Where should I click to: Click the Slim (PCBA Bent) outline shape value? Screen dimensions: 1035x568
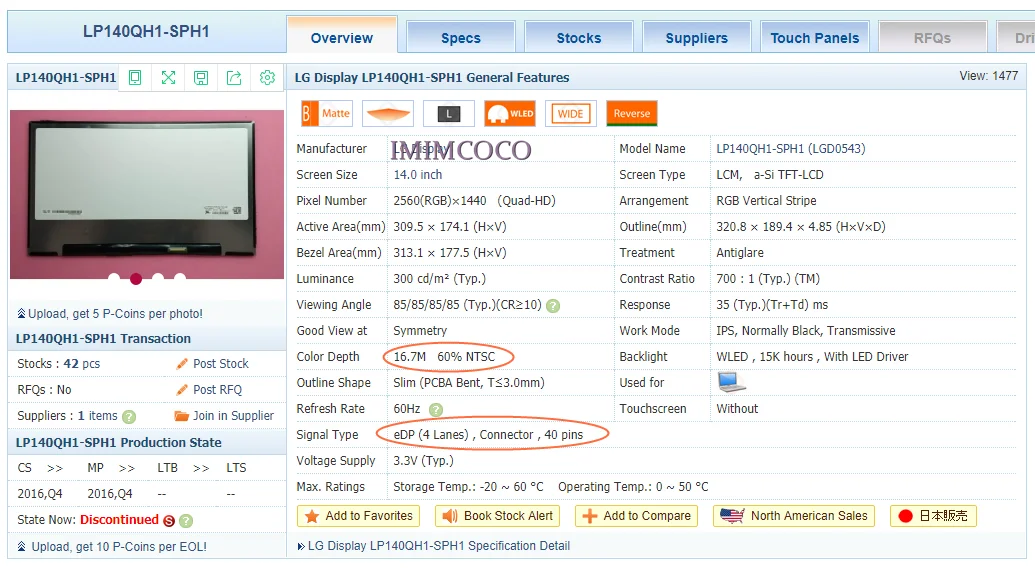pos(469,383)
